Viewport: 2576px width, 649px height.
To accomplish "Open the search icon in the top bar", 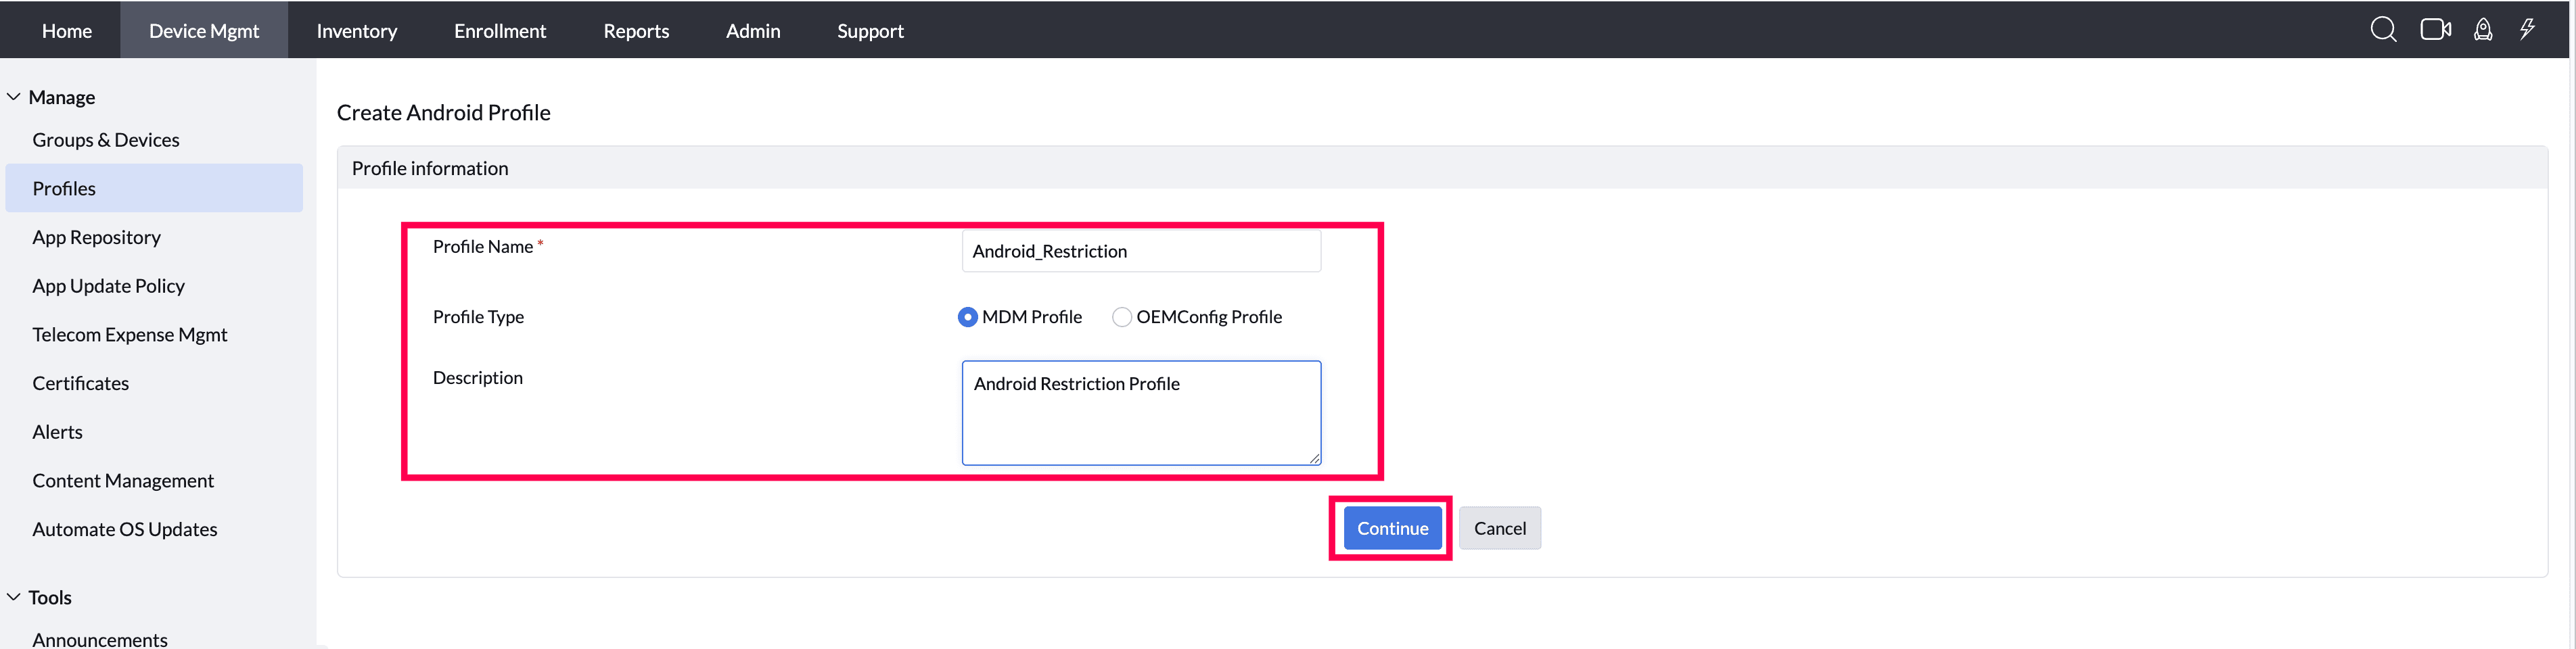I will pos(2383,29).
